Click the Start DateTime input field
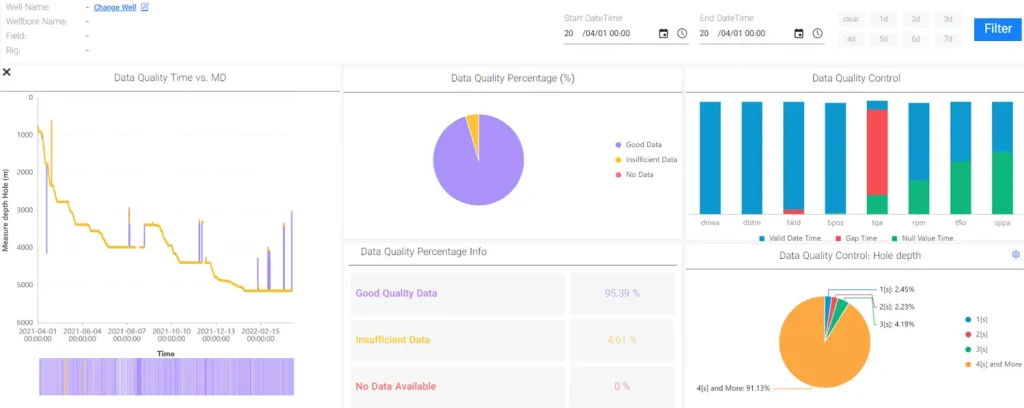 tap(608, 33)
